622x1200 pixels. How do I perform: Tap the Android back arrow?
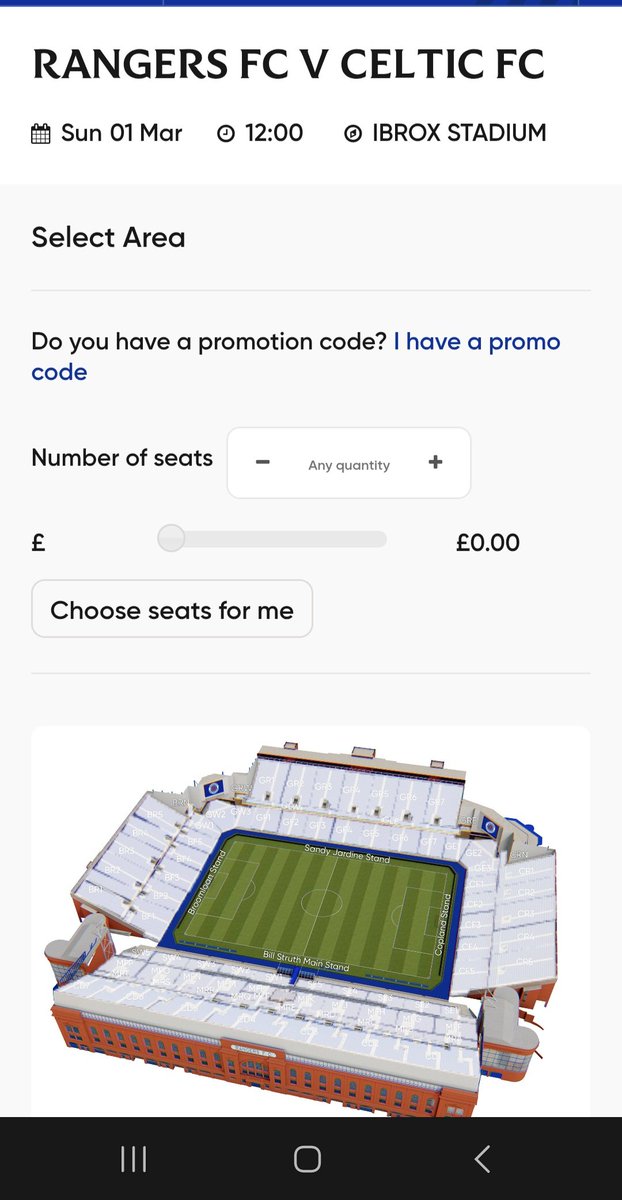tap(482, 1159)
